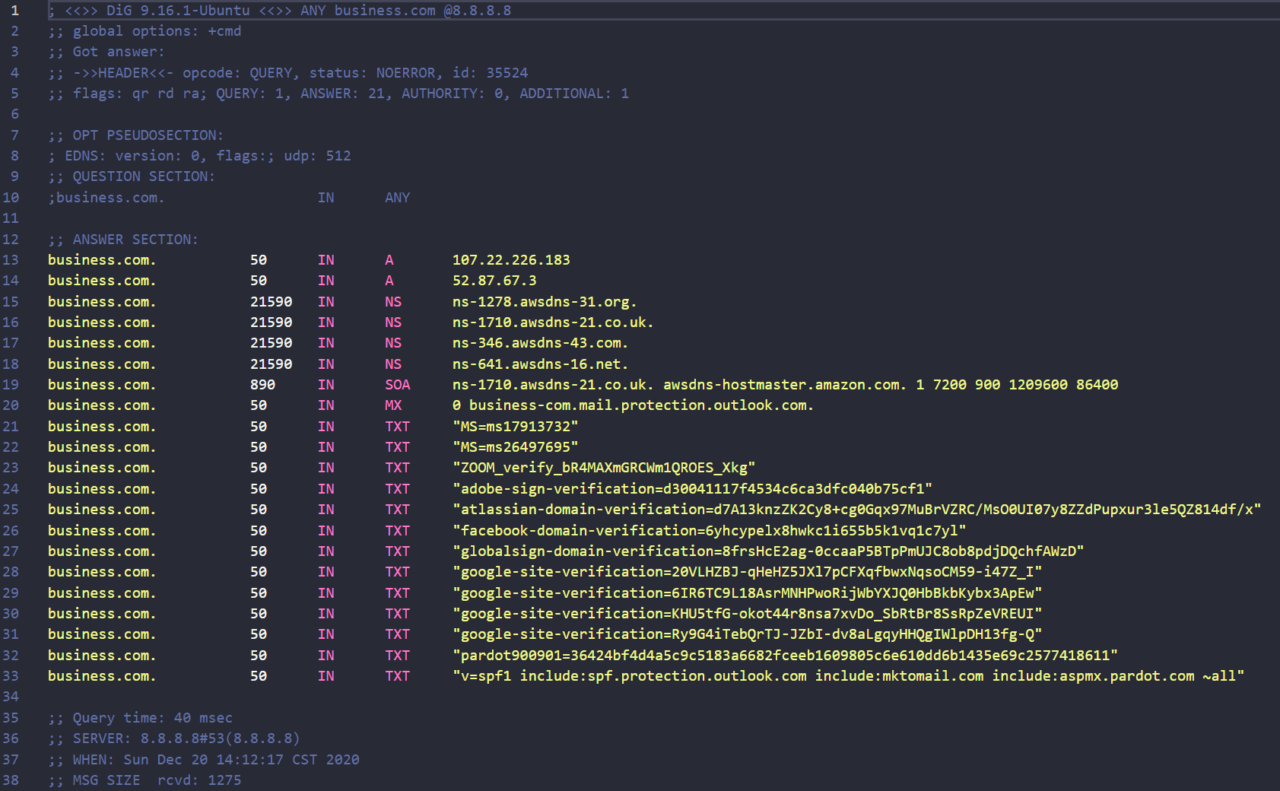Click google-site-verification value starting Ry9G4iTebQrTJ
The image size is (1280, 791).
click(747, 635)
